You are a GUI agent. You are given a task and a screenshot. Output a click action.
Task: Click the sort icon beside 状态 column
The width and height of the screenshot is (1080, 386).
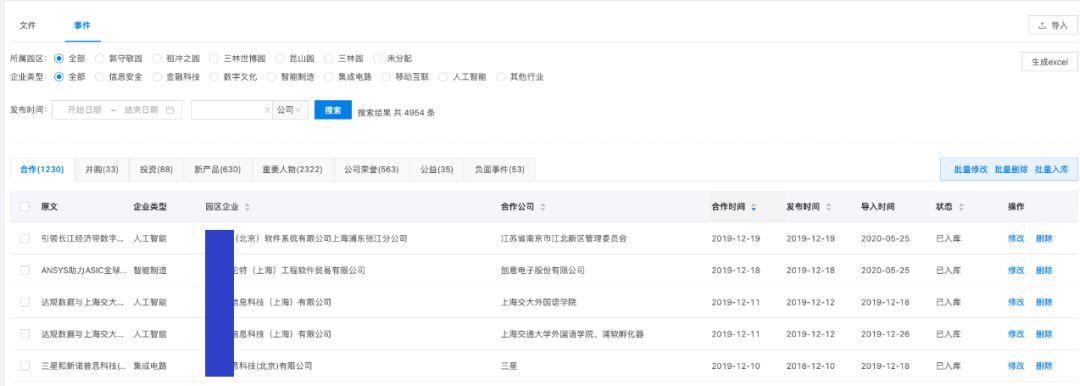[x=961, y=207]
